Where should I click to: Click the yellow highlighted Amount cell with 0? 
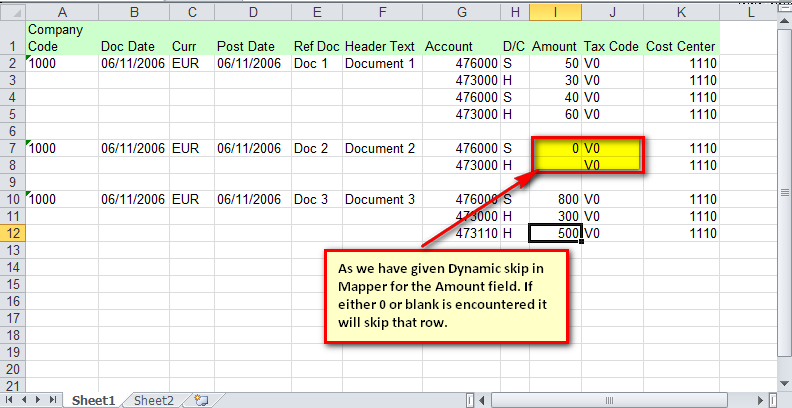554,148
